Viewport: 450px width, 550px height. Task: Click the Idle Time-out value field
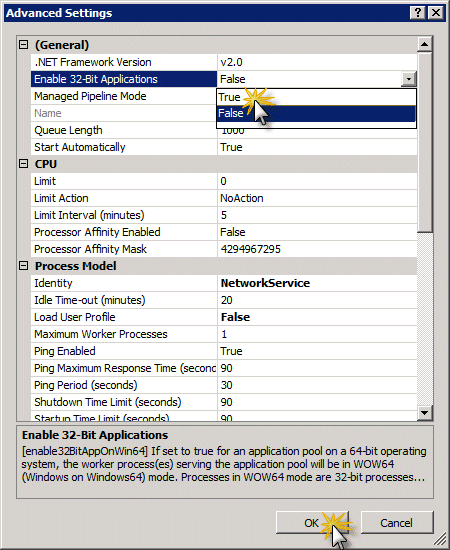point(317,300)
